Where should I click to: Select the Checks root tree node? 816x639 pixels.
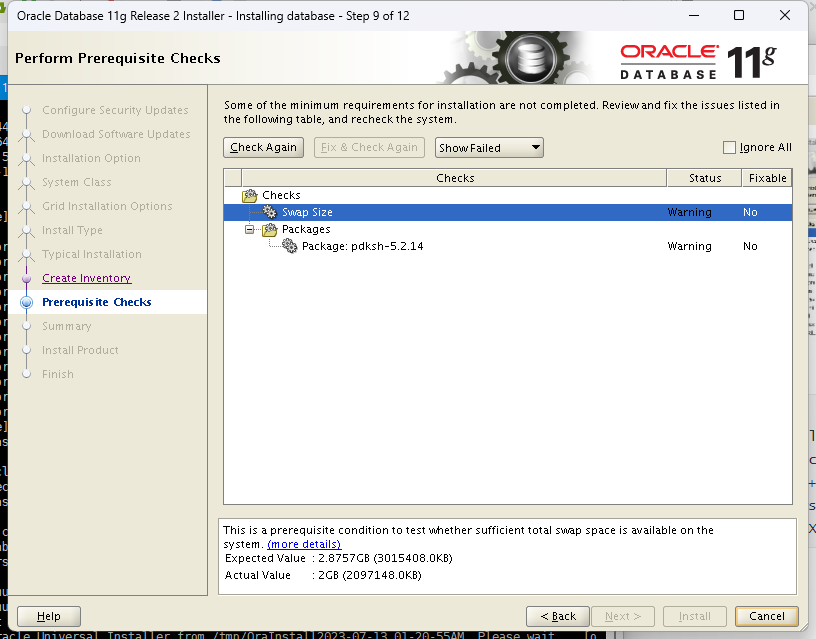click(281, 195)
